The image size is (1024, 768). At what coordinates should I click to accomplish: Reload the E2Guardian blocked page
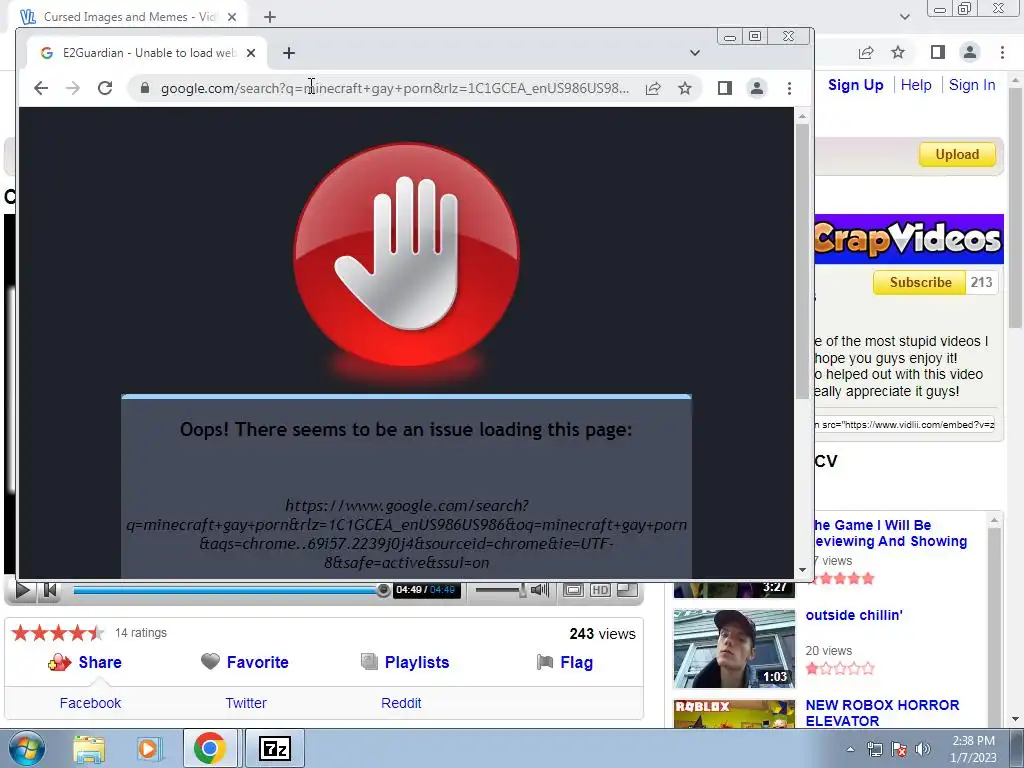(104, 88)
